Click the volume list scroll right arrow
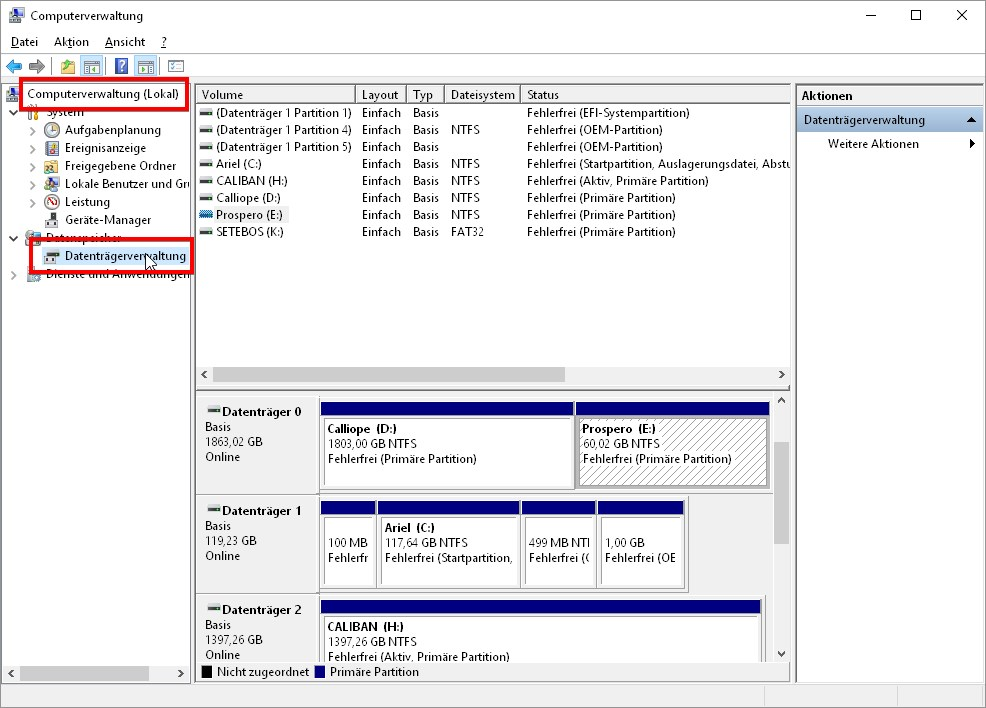986x708 pixels. pyautogui.click(x=781, y=375)
